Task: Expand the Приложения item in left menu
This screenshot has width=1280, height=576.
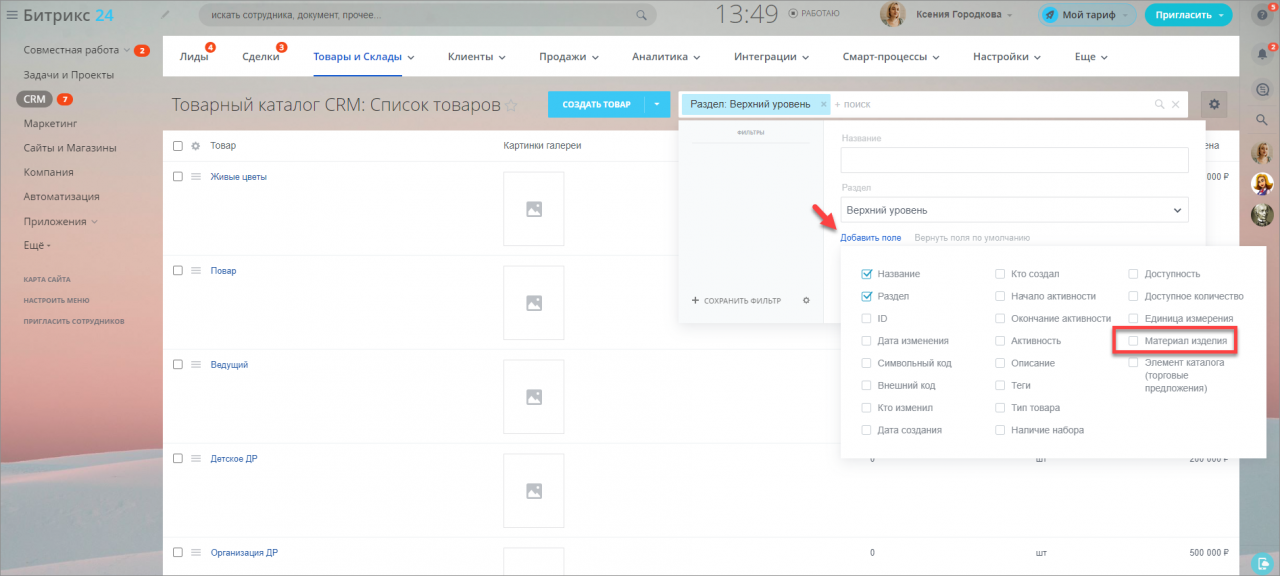Action: [60, 221]
